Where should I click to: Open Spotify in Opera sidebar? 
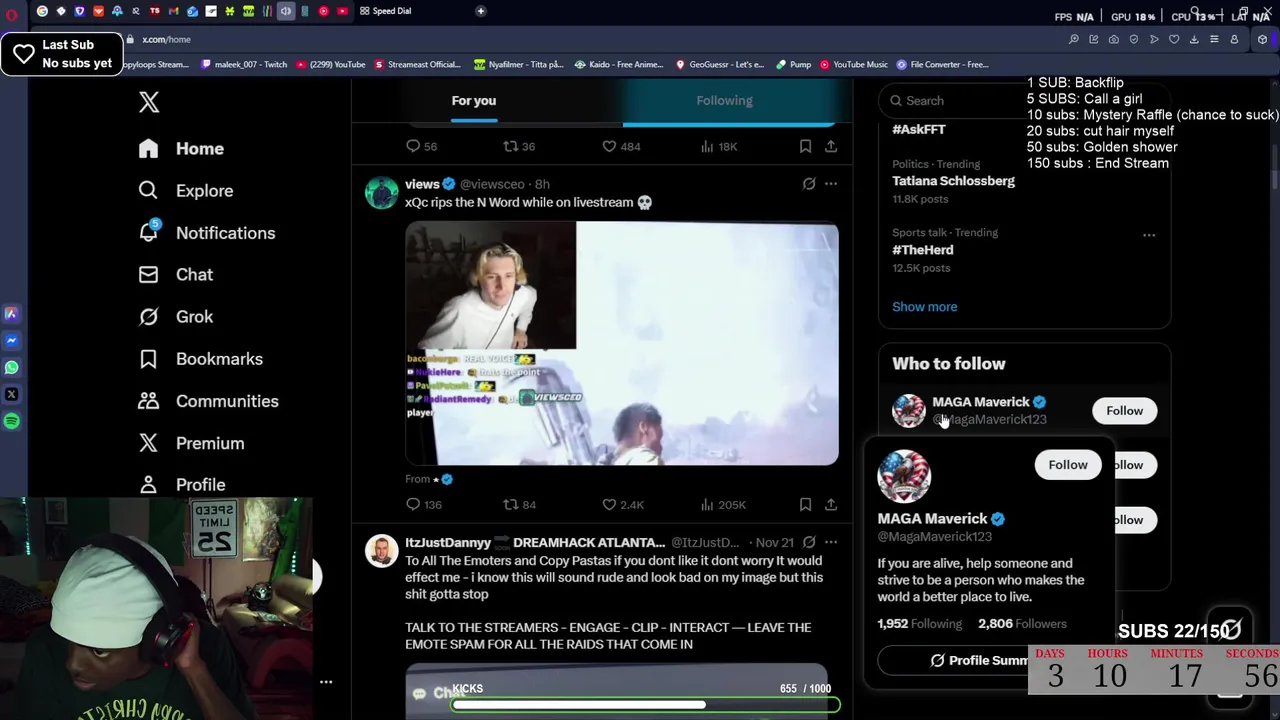[12, 421]
